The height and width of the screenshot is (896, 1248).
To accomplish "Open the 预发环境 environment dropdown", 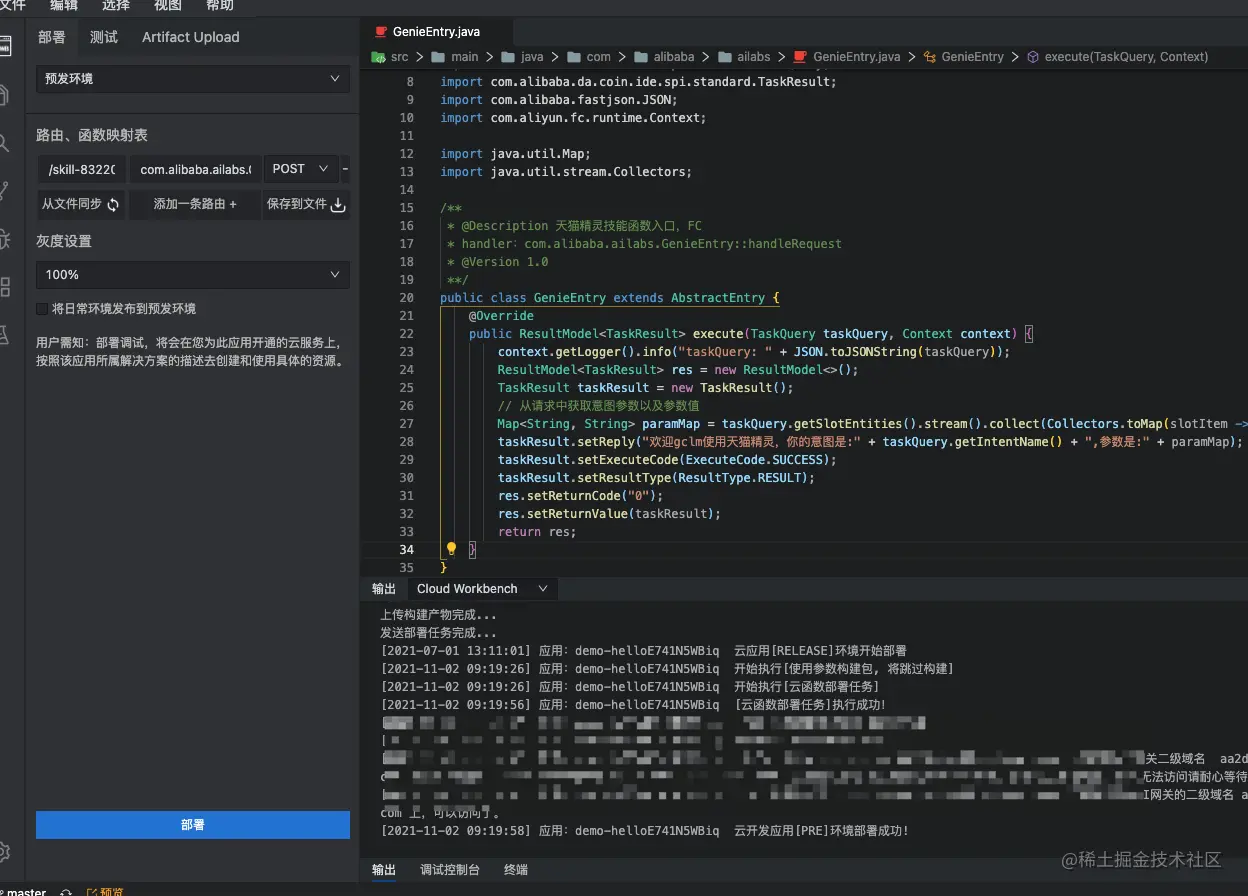I will click(193, 79).
